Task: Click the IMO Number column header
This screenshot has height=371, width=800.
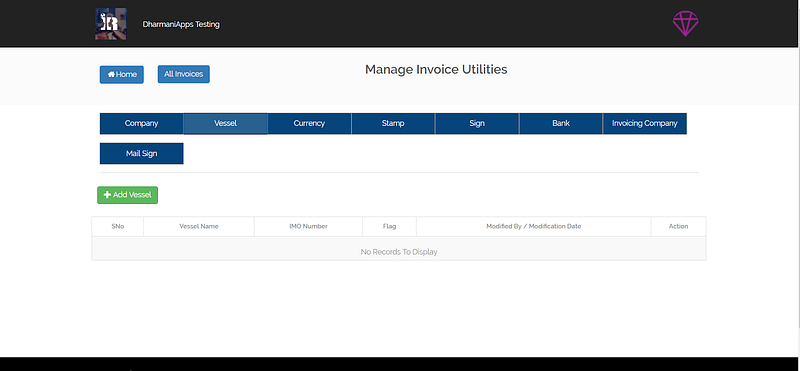Action: click(x=308, y=227)
